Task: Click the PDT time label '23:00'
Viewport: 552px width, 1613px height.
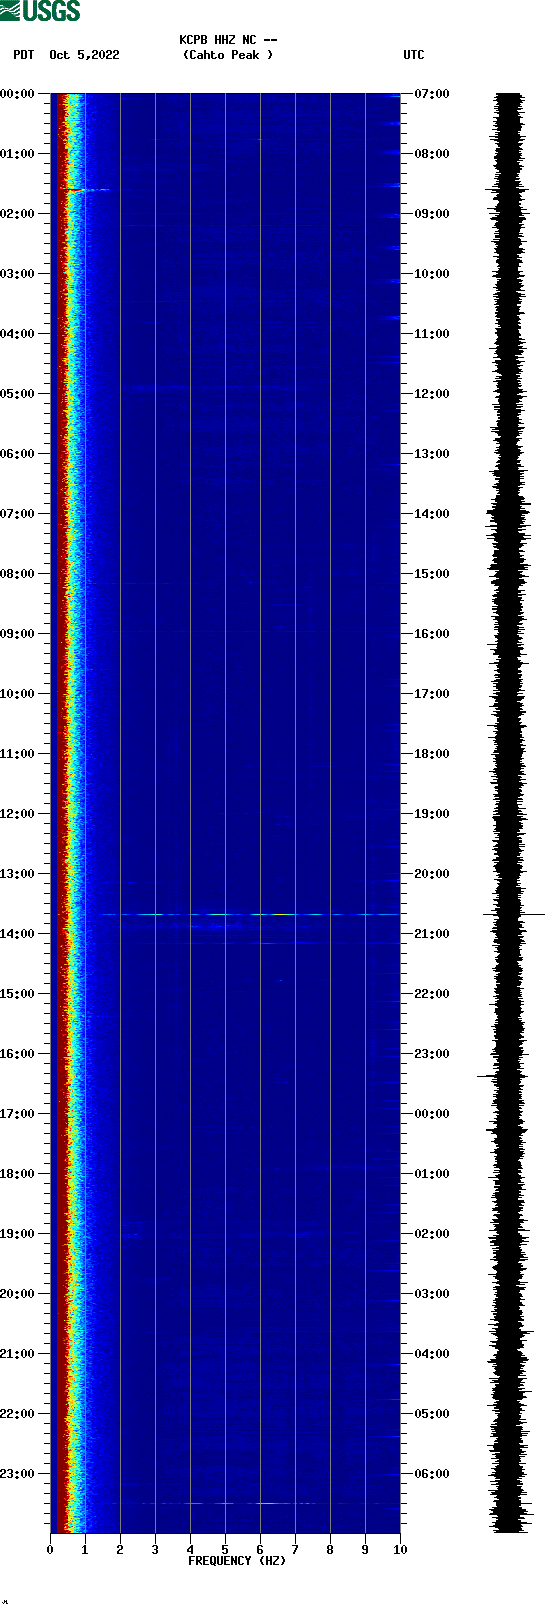Action: [17, 1474]
